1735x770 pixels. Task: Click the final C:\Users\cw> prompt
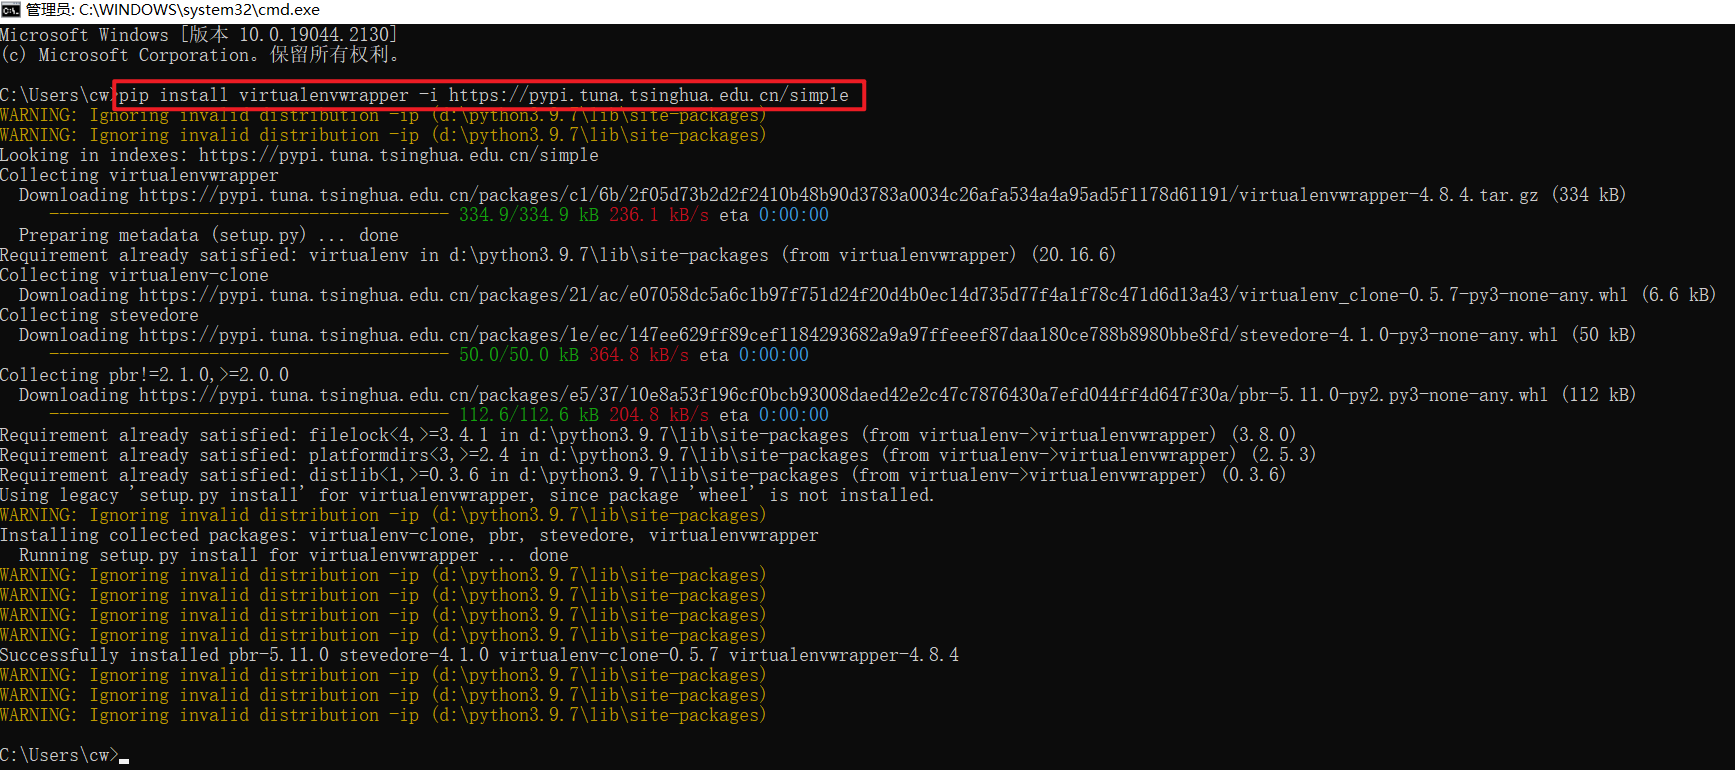tap(59, 755)
